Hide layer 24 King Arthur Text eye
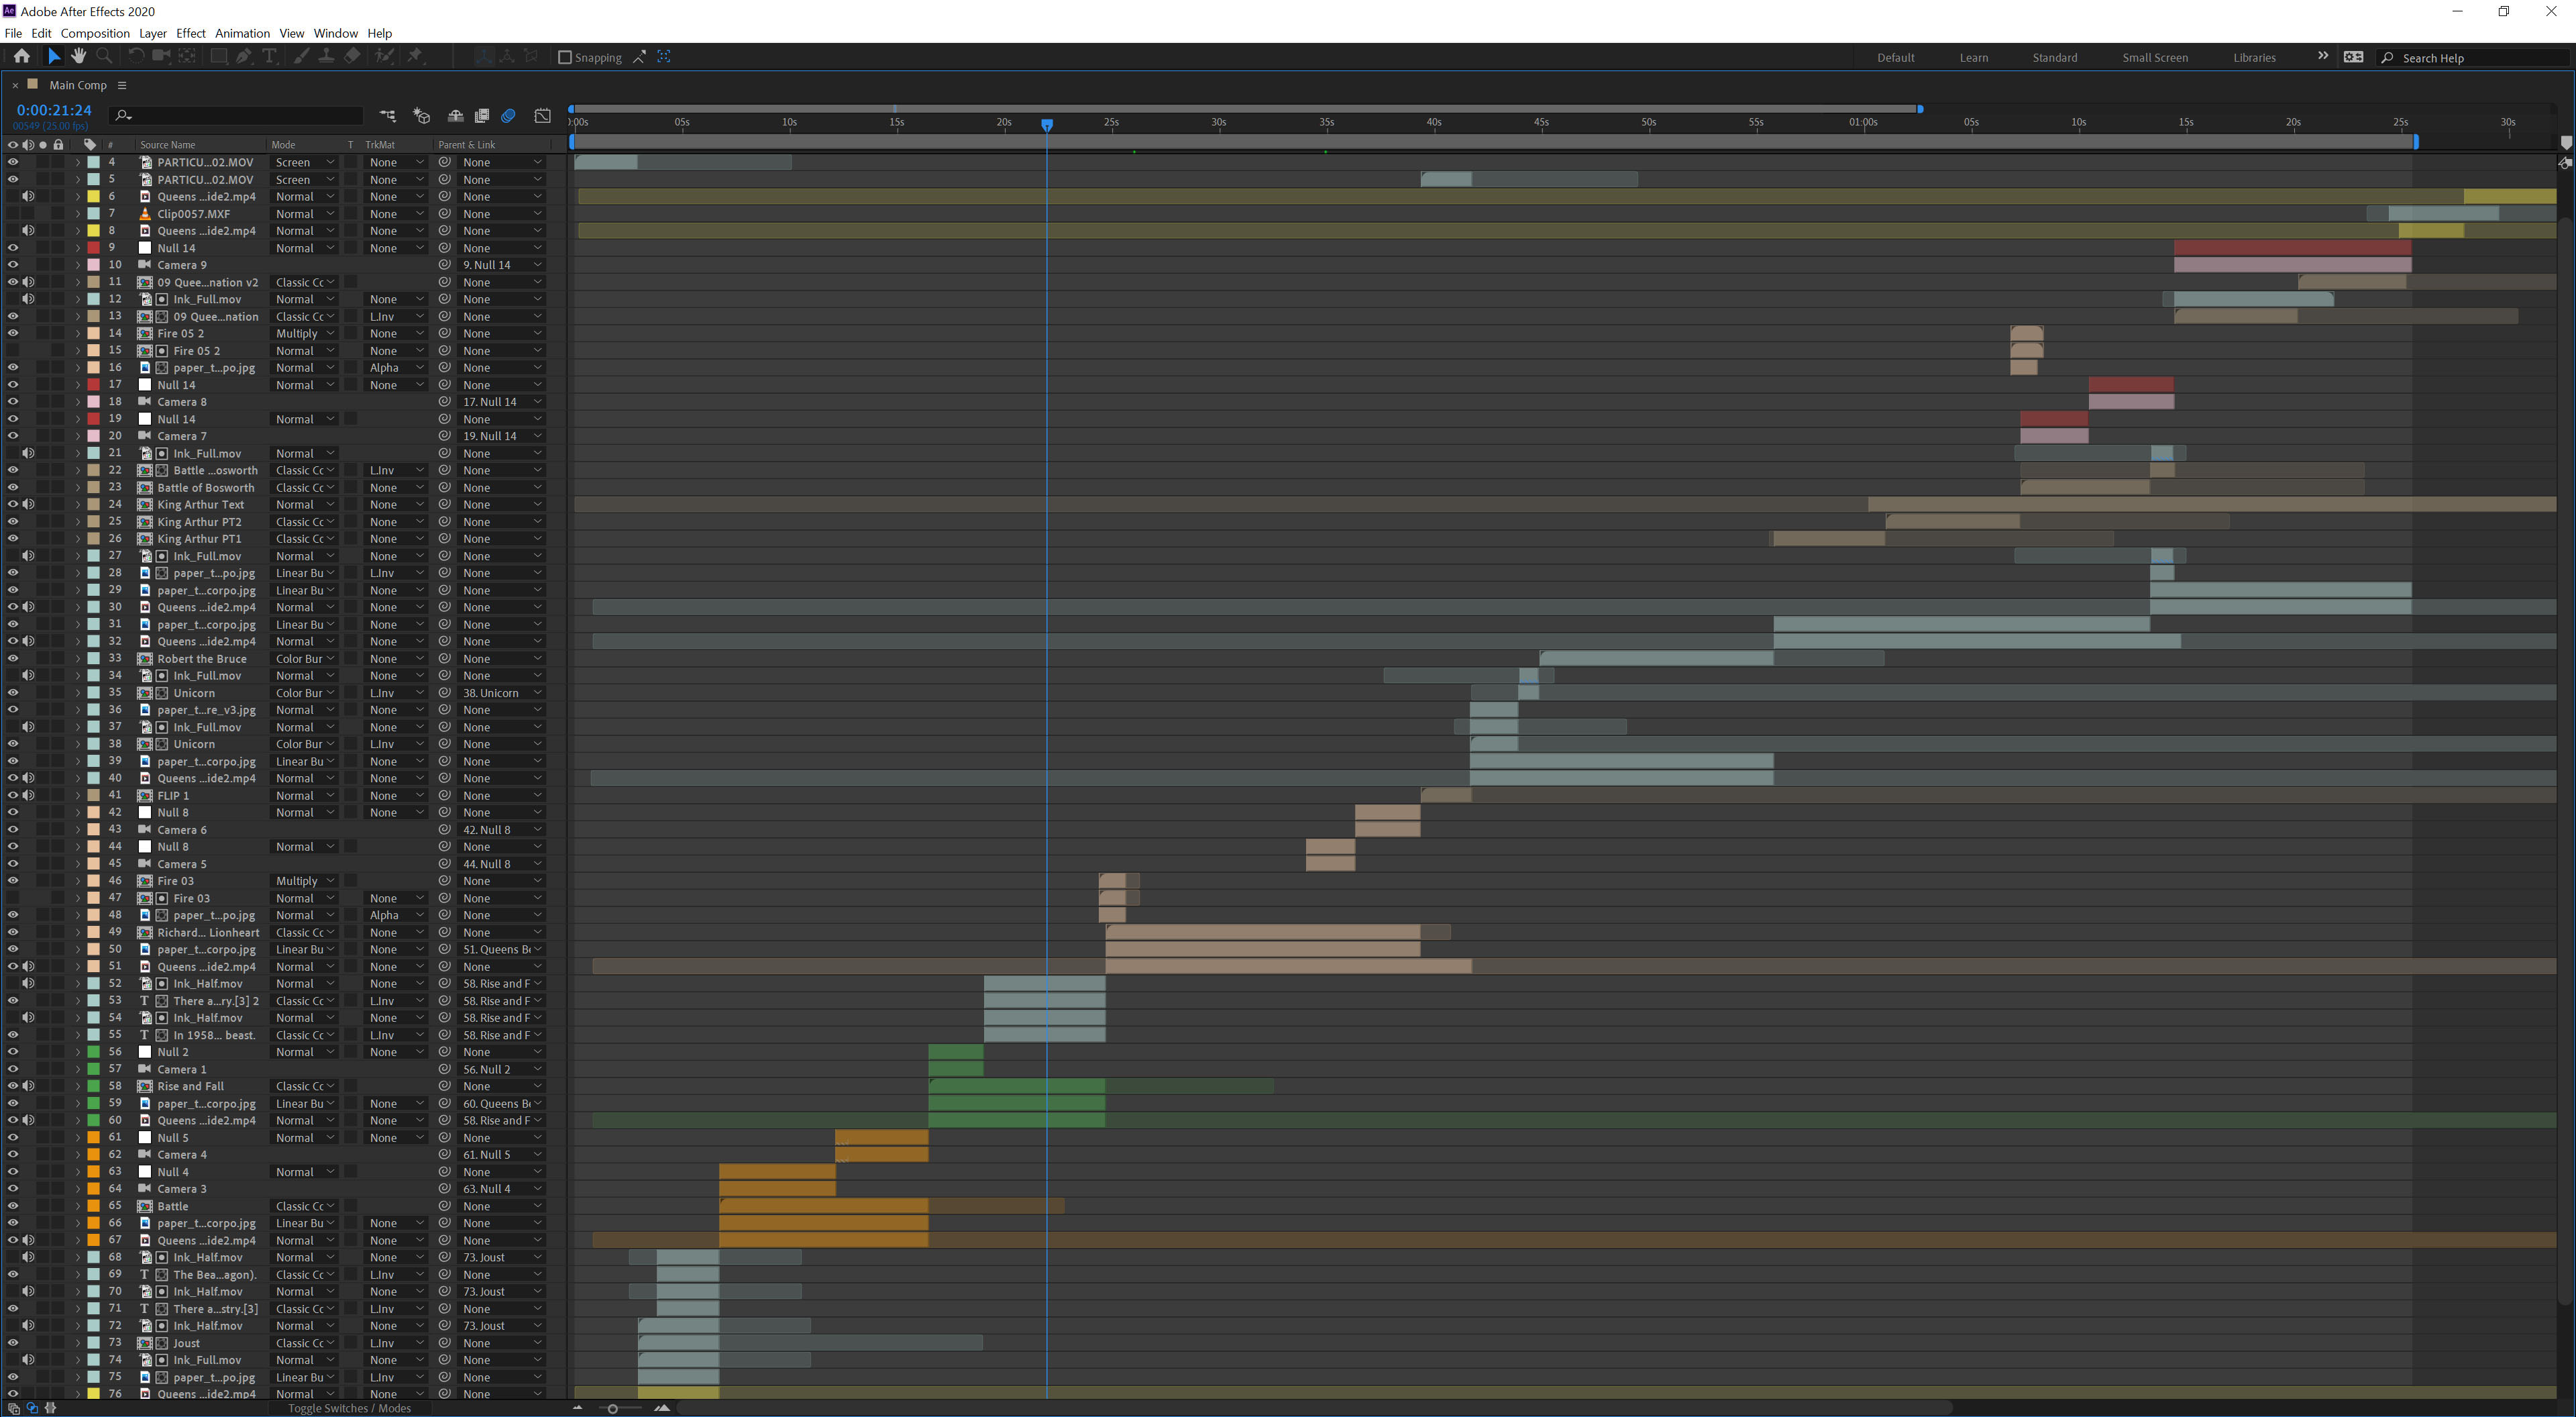2576x1417 pixels. 13,504
